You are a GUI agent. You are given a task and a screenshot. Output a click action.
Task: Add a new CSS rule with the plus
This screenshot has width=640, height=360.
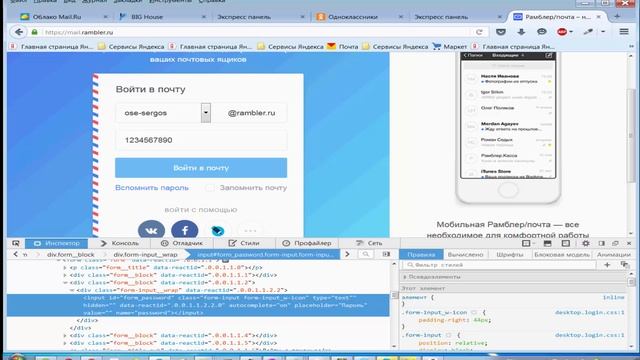click(x=607, y=265)
